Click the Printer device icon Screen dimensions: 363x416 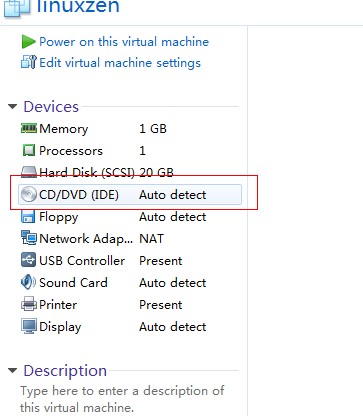29,304
